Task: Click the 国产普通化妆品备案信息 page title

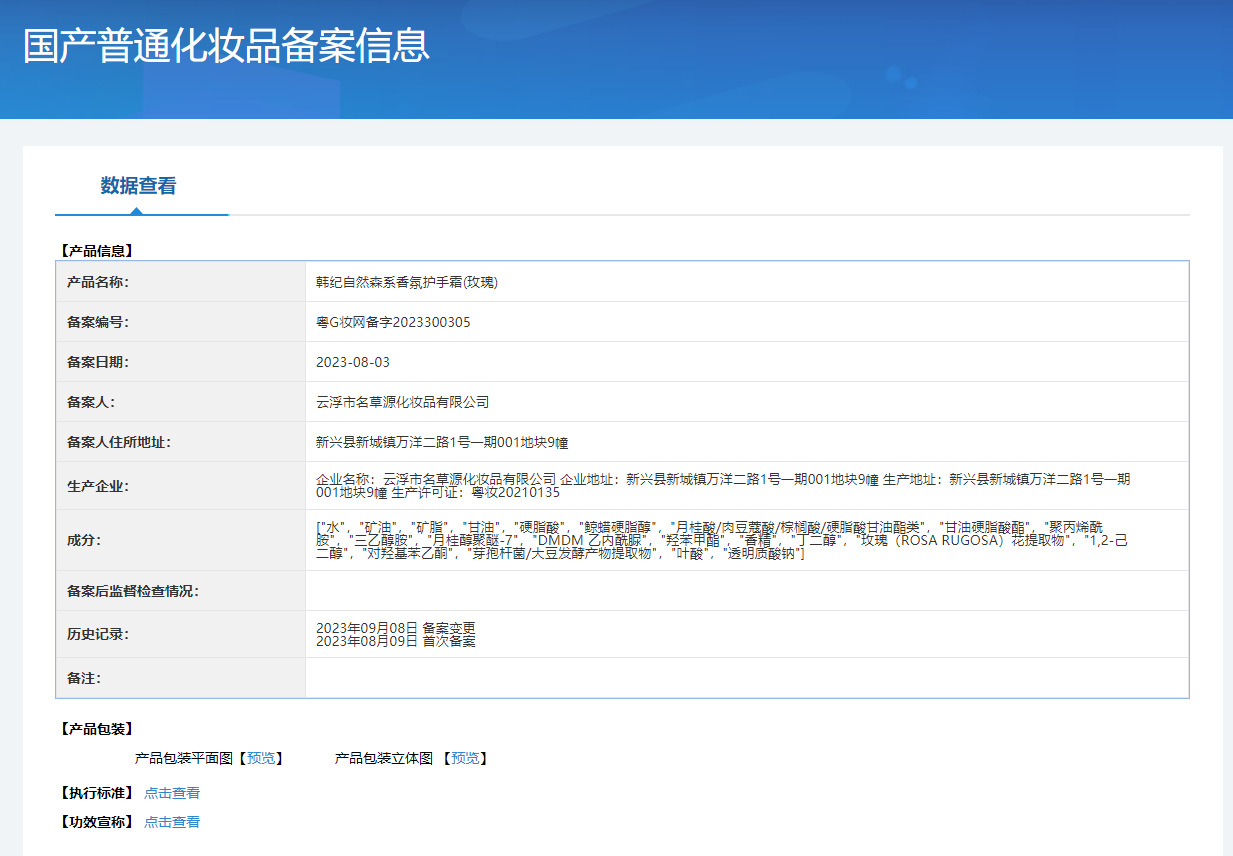Action: 226,47
